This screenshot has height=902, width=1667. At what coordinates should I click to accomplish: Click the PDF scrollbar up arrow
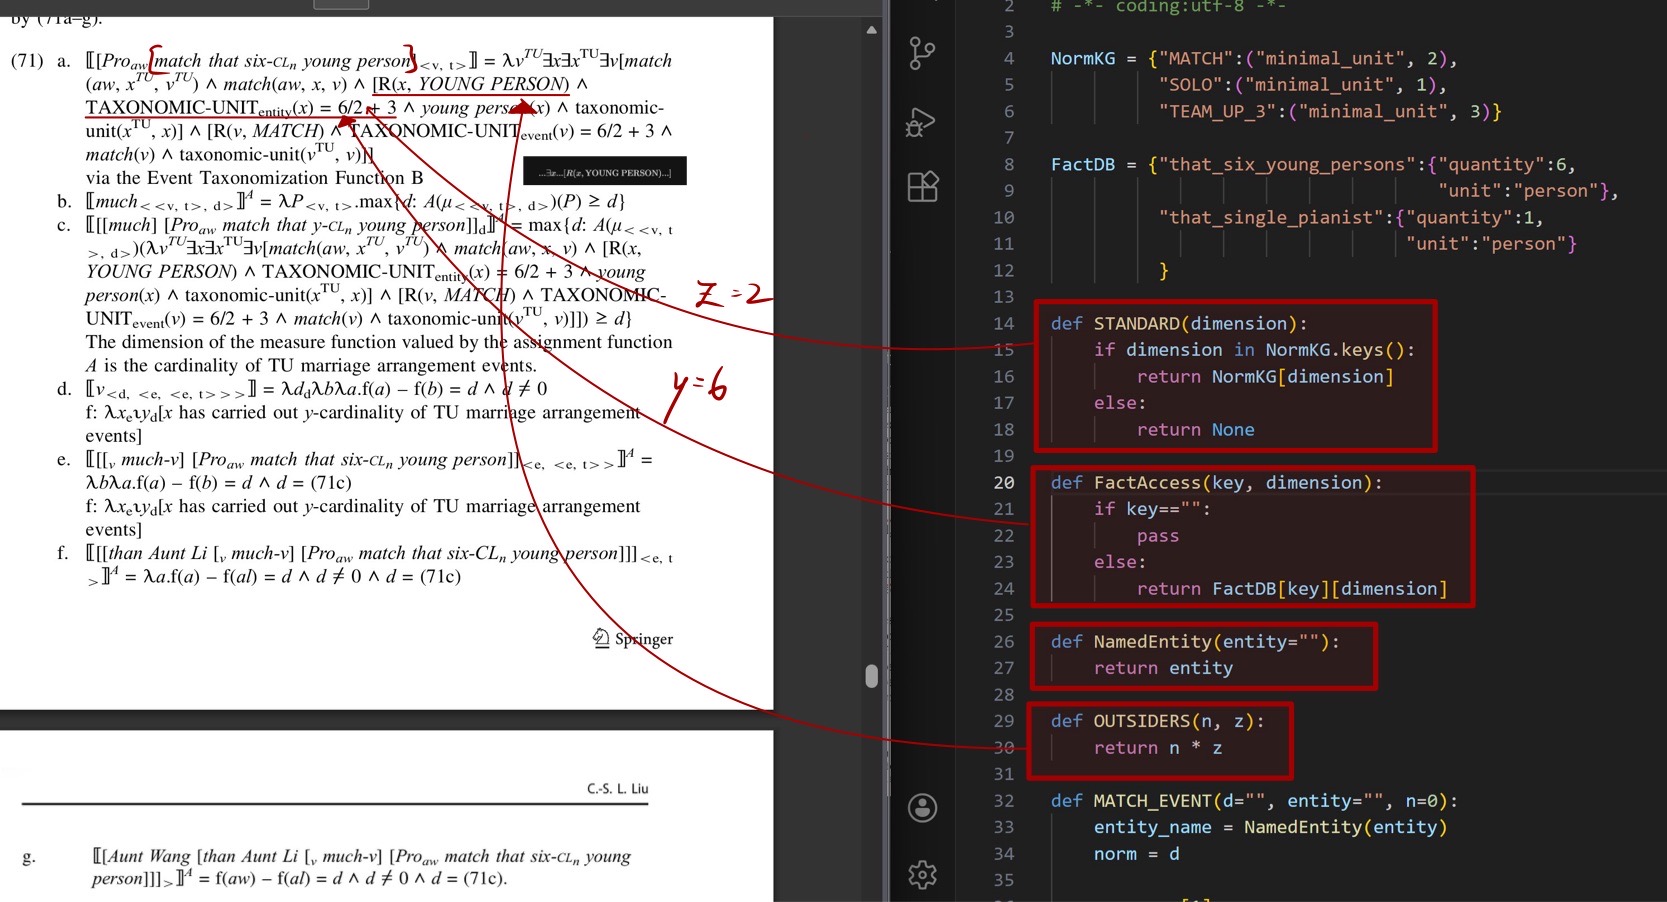(872, 30)
